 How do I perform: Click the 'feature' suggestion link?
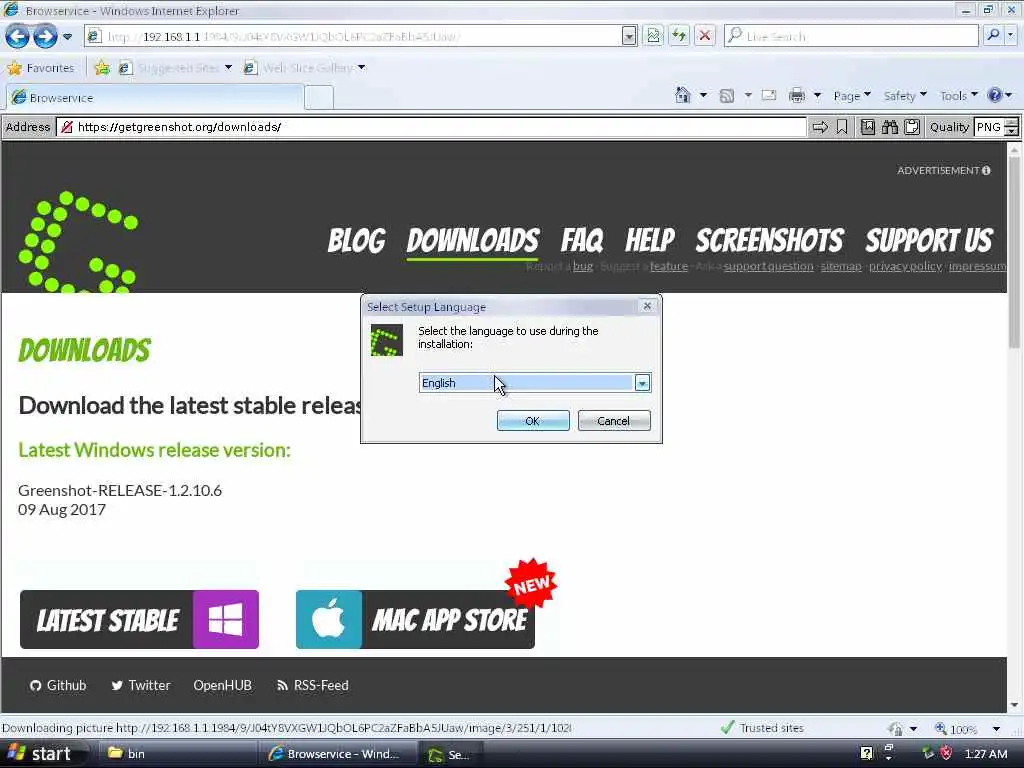pos(669,266)
